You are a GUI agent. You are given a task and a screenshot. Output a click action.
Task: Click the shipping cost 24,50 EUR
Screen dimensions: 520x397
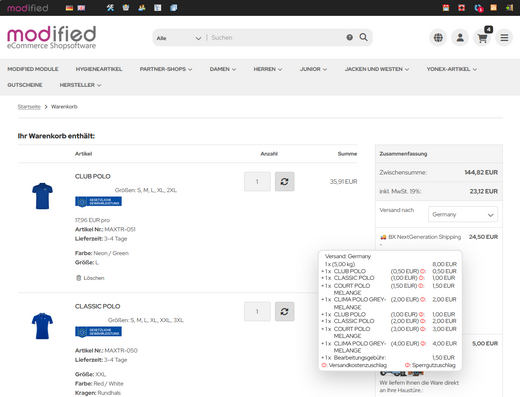483,237
